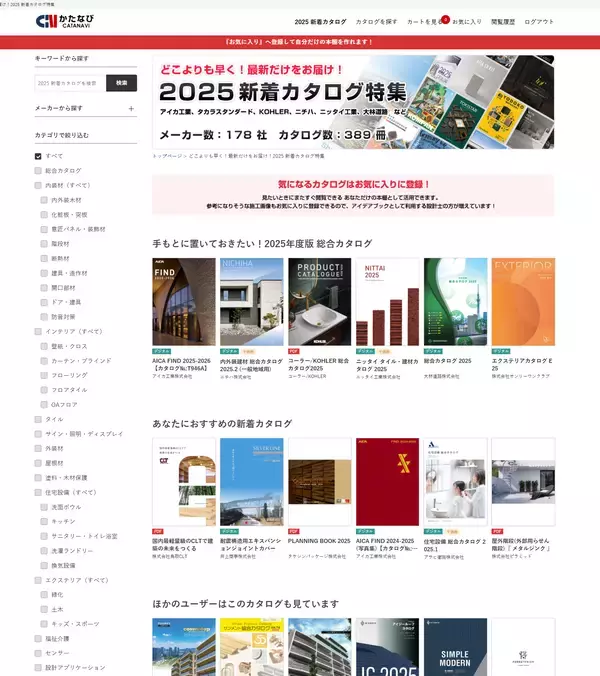Image resolution: width=600 pixels, height=676 pixels.
Task: Check the フローリング checkbox
Action: pyautogui.click(x=44, y=376)
